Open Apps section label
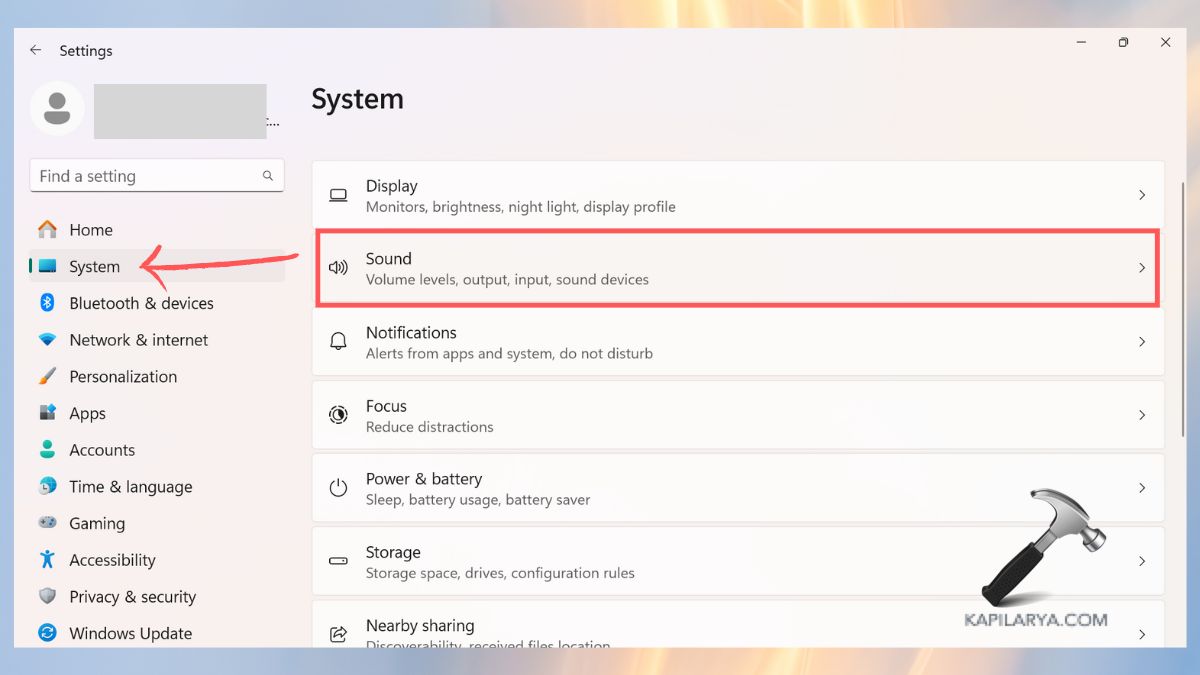The width and height of the screenshot is (1200, 675). pos(87,413)
